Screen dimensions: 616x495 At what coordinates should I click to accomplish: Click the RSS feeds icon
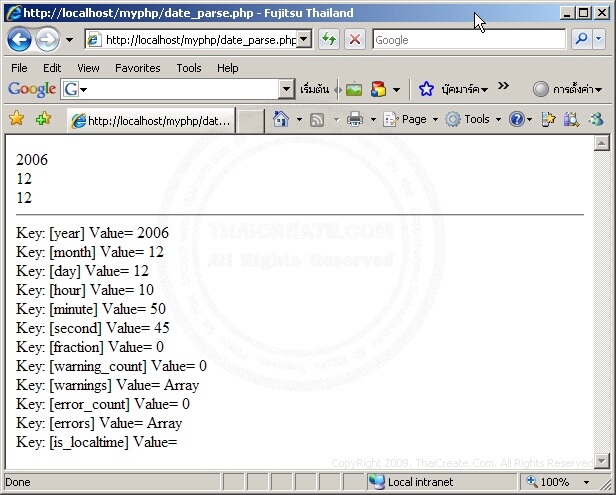pyautogui.click(x=317, y=119)
